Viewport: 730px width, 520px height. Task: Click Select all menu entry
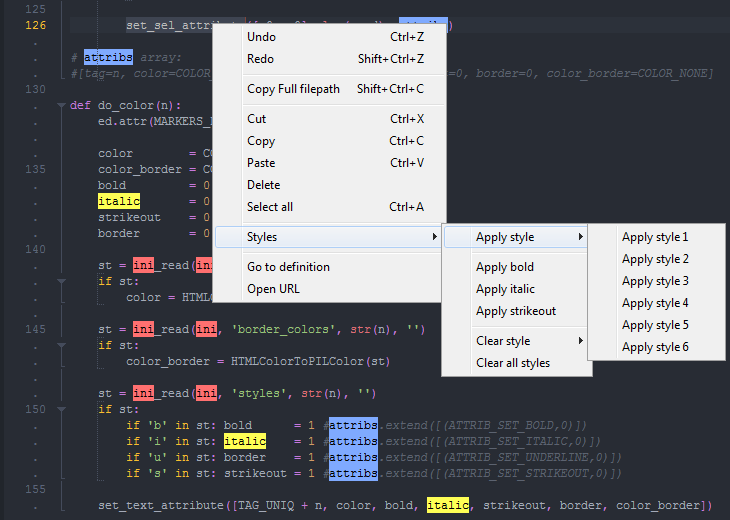tap(270, 207)
